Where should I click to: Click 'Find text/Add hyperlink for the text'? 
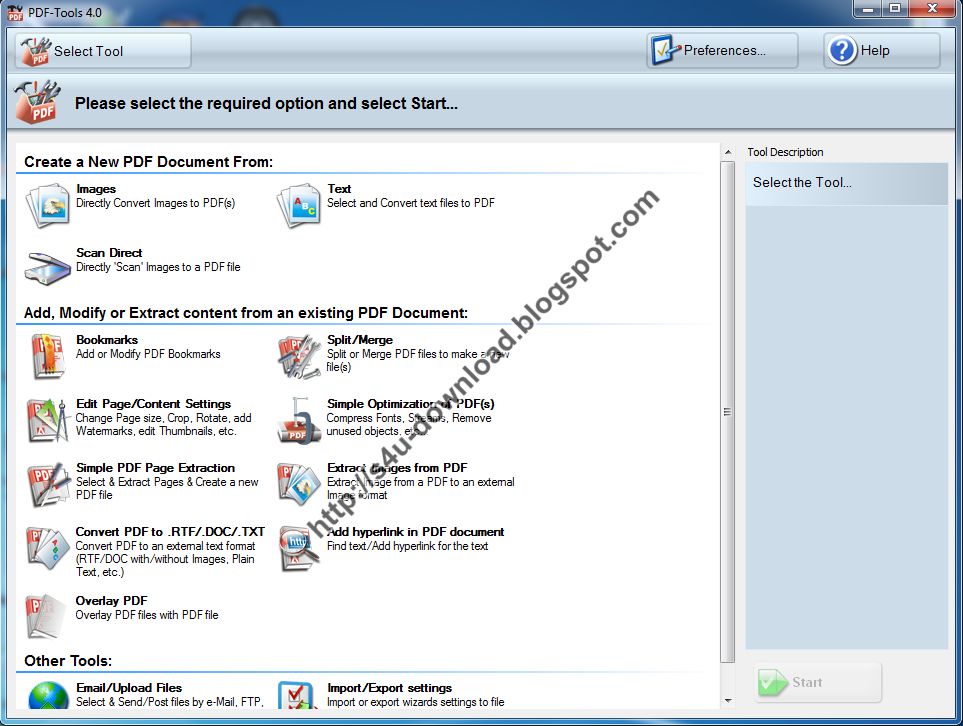(x=407, y=545)
